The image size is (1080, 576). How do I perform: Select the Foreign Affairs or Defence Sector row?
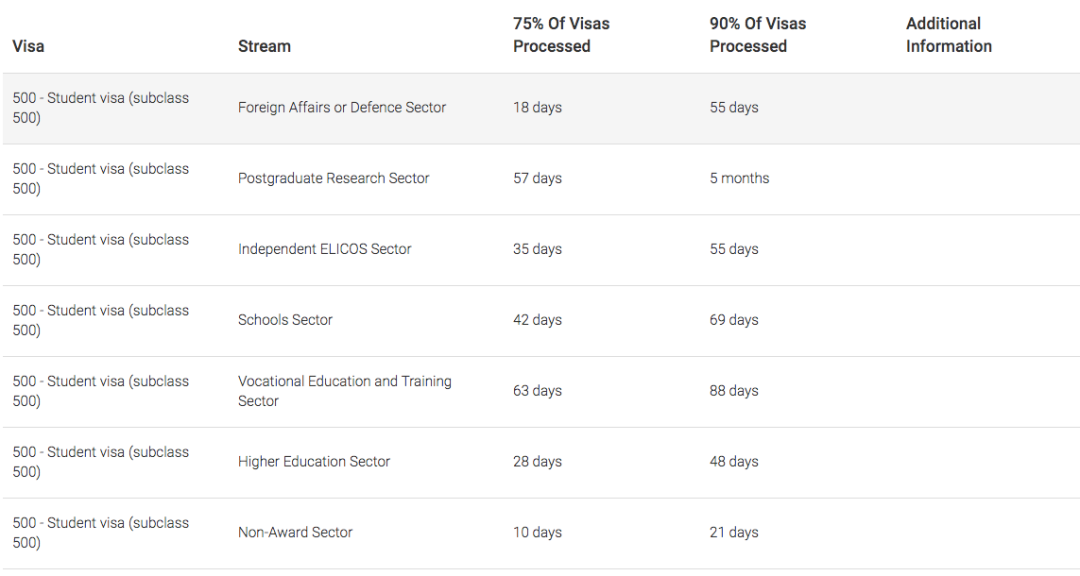pyautogui.click(x=540, y=108)
